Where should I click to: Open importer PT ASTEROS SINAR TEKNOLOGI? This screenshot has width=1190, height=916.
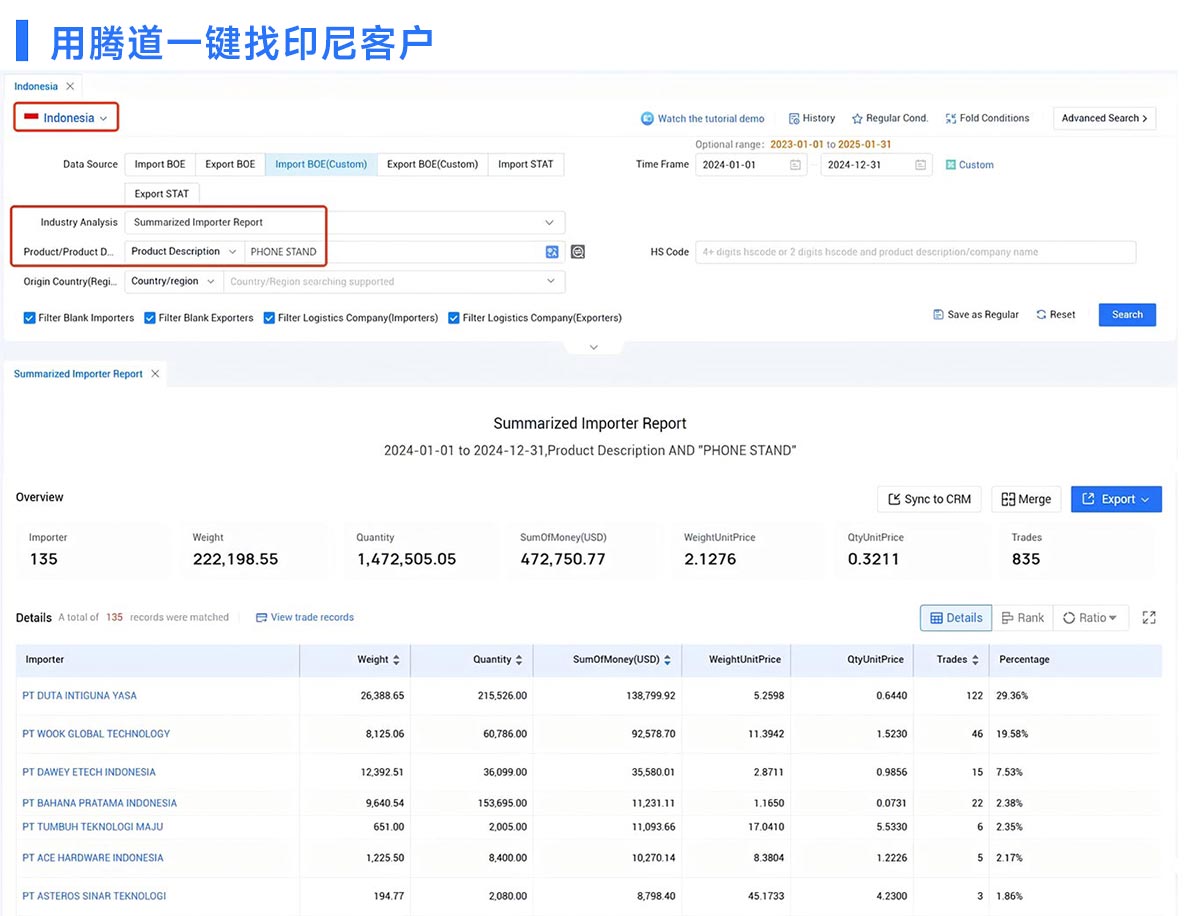tap(94, 896)
